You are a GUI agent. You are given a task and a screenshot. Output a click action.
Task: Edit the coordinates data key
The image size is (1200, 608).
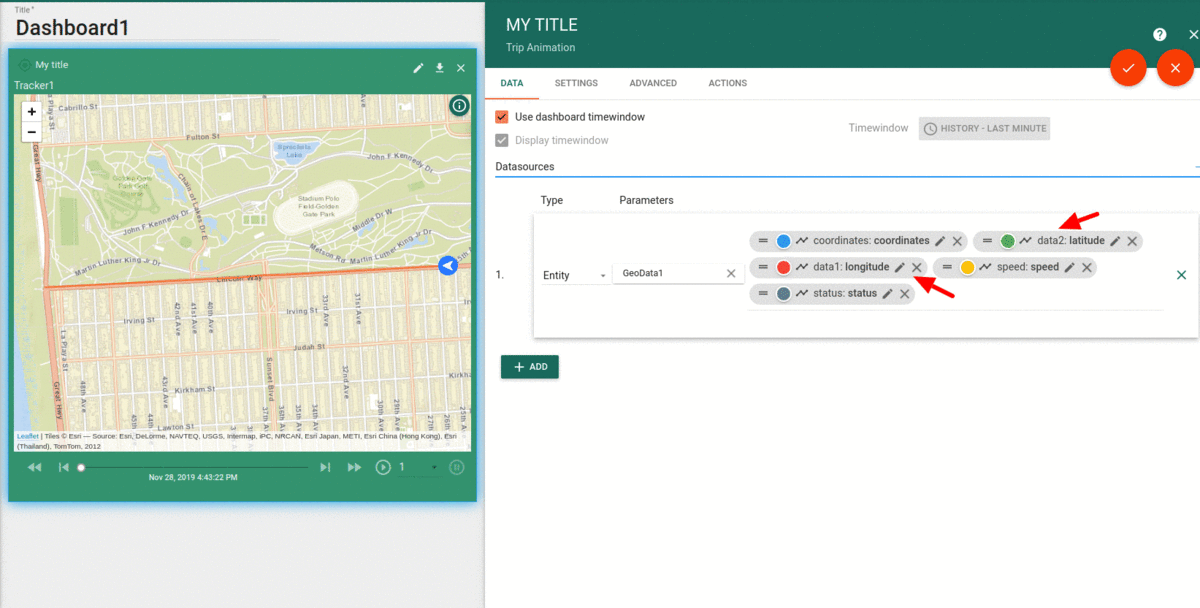(940, 241)
